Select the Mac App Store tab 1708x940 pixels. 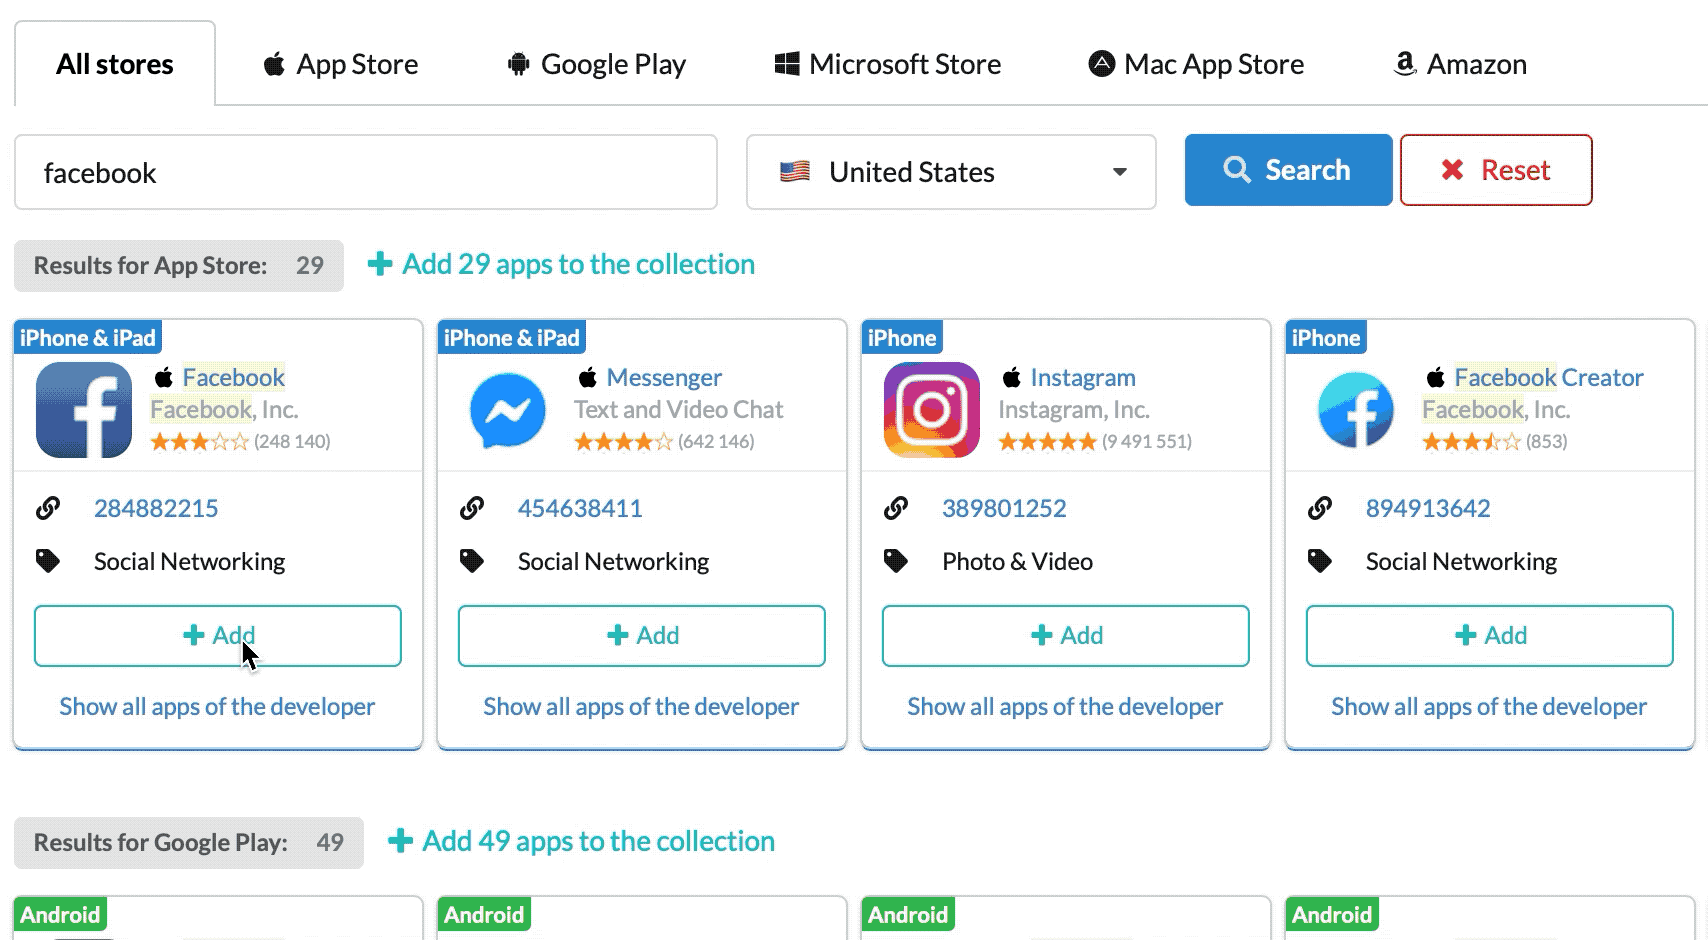pos(1196,64)
